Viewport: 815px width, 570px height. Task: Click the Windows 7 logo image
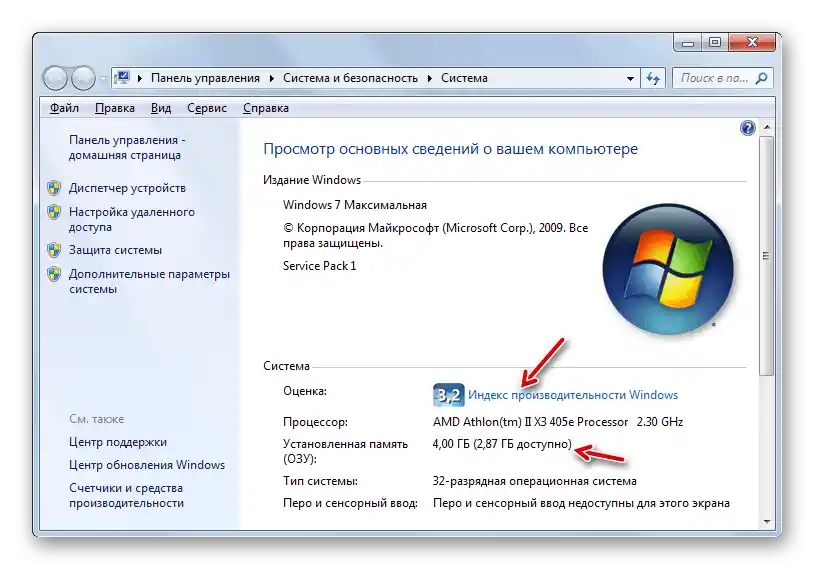[x=668, y=269]
